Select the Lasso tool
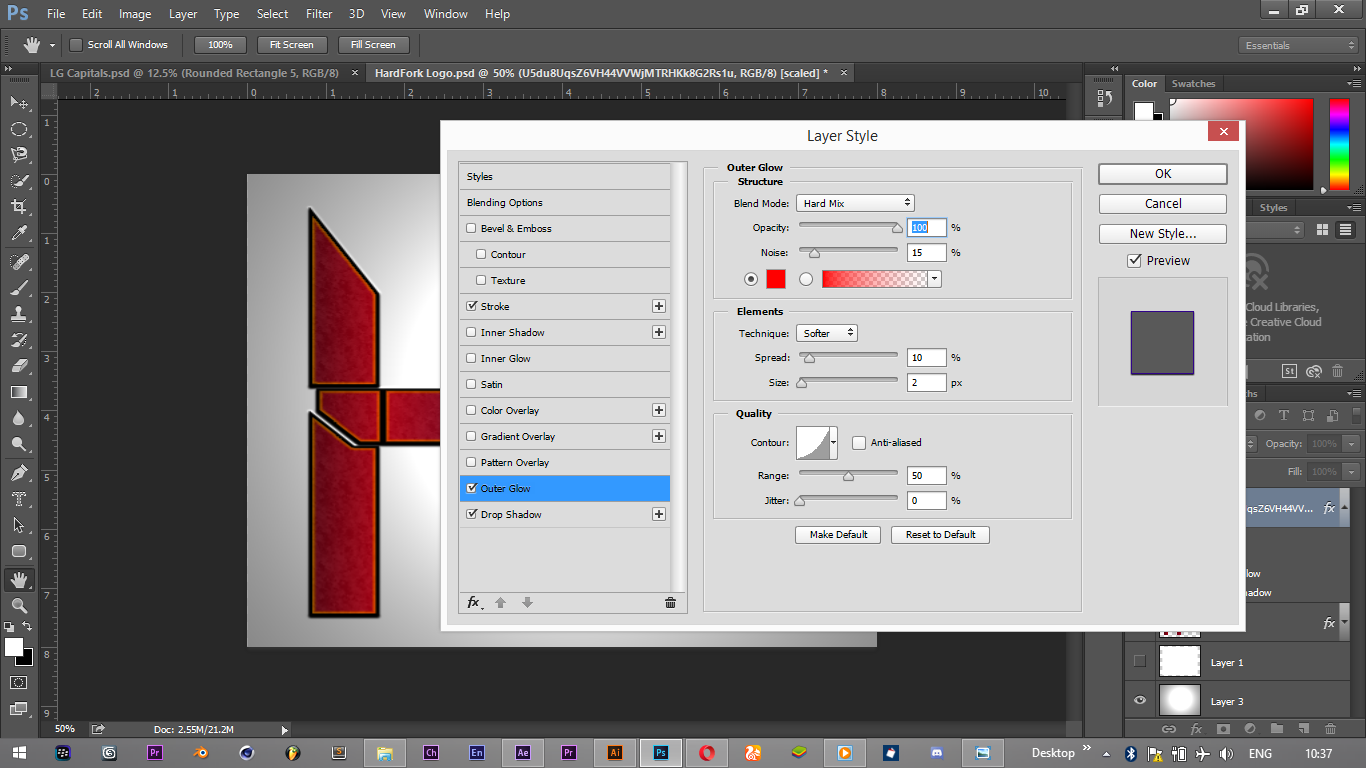The image size is (1366, 768). coord(19,154)
